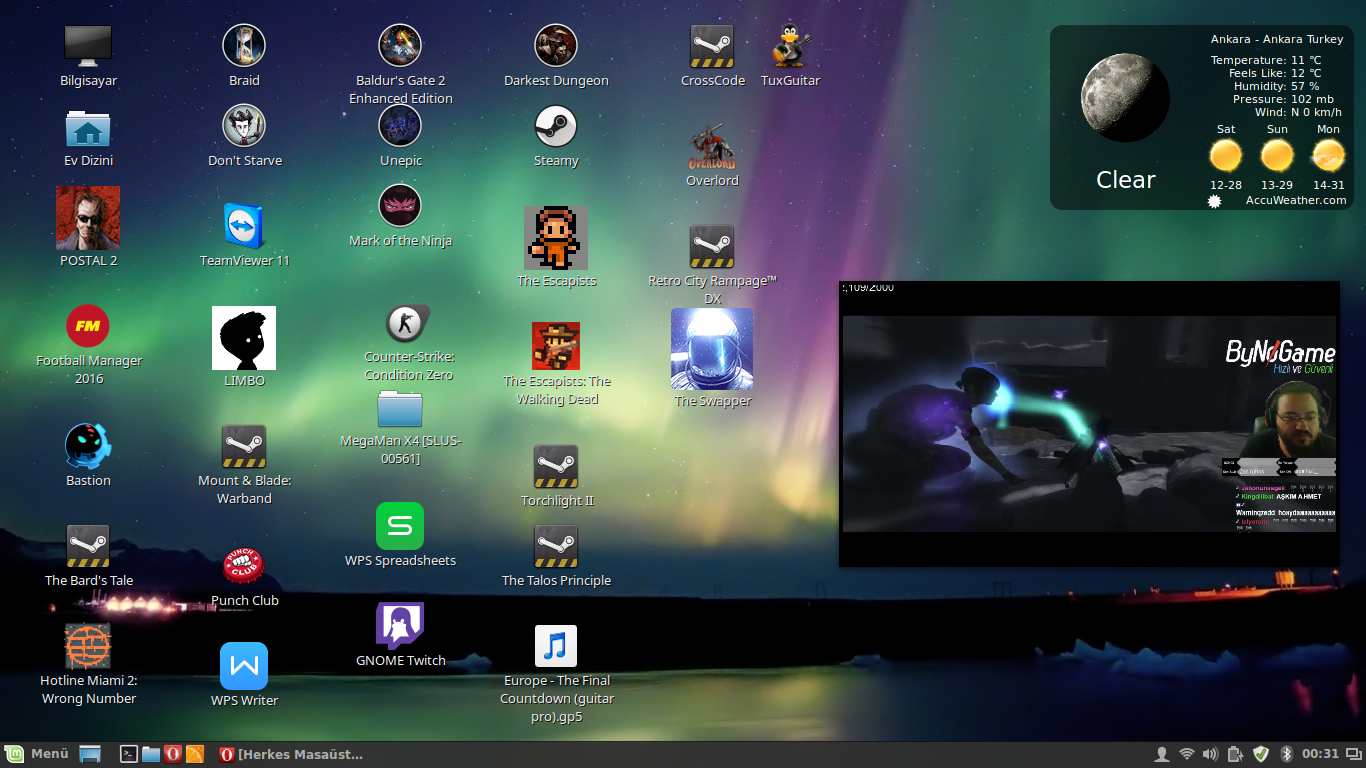Viewport: 1366px width, 768px height.
Task: Open the MegaMan X4 folder
Action: point(400,408)
